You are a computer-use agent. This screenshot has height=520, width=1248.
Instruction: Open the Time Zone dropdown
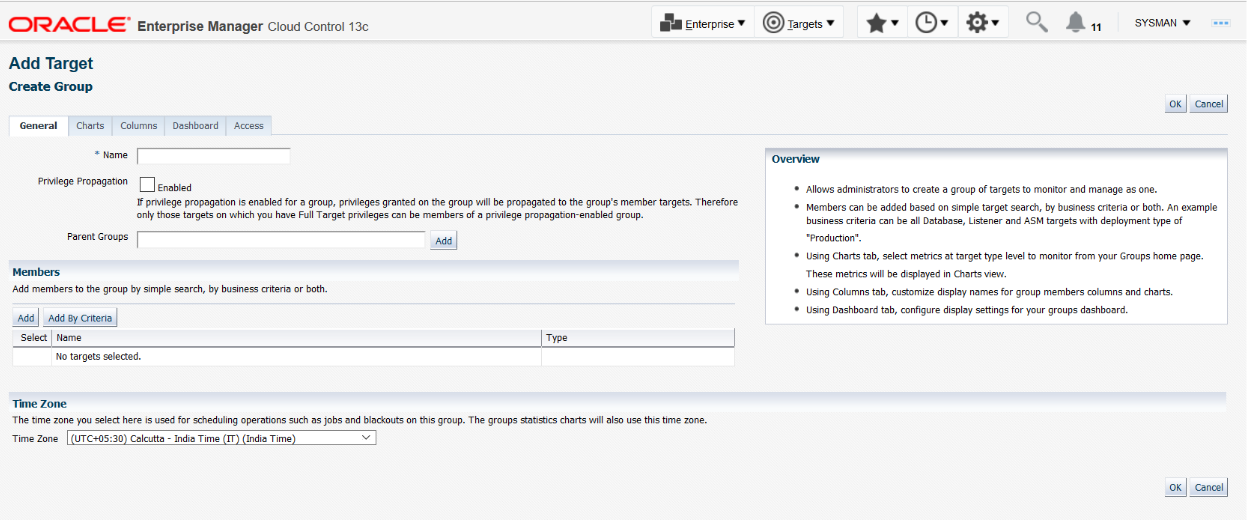click(x=221, y=438)
